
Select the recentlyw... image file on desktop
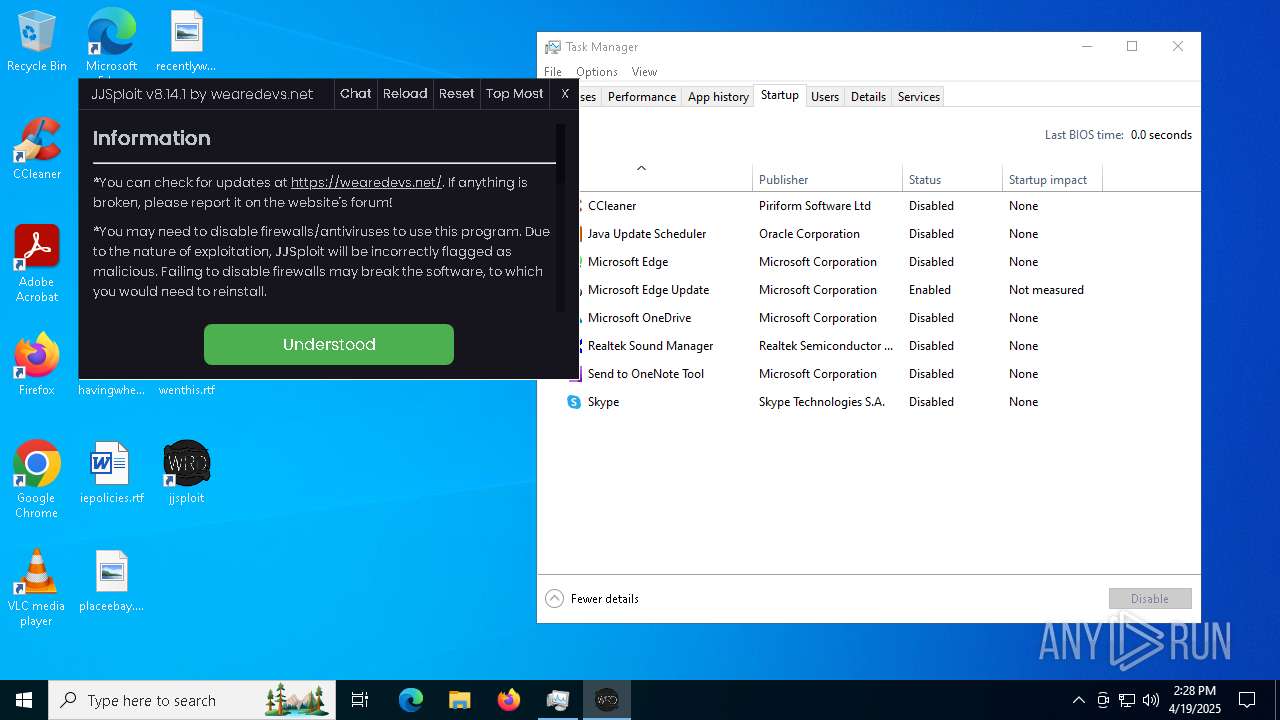coord(186,42)
